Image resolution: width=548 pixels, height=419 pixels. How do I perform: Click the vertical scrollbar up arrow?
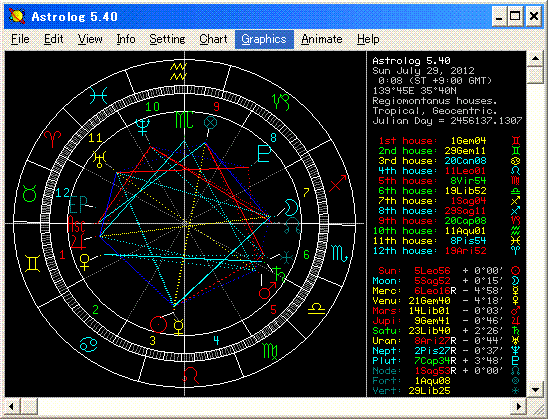click(535, 58)
